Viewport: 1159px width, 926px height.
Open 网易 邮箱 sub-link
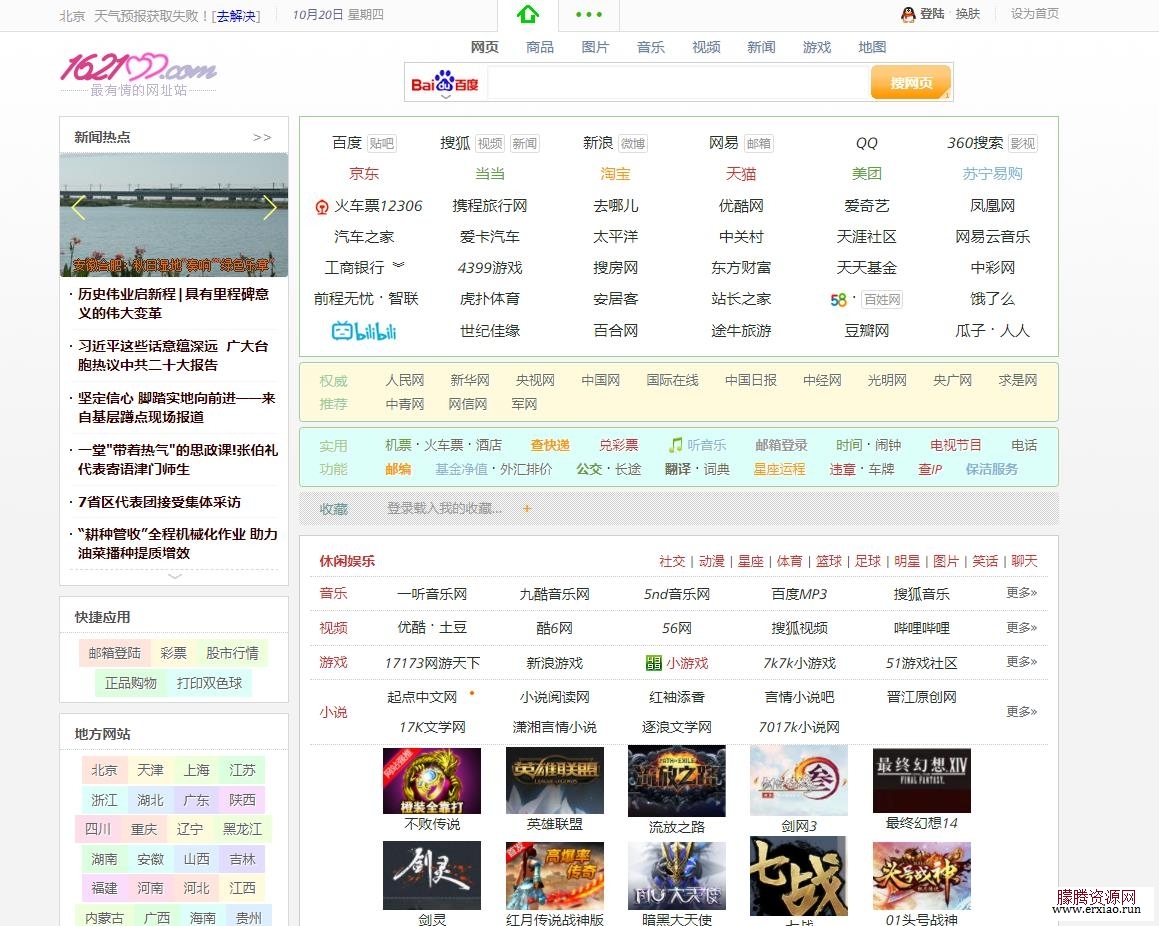tap(758, 143)
